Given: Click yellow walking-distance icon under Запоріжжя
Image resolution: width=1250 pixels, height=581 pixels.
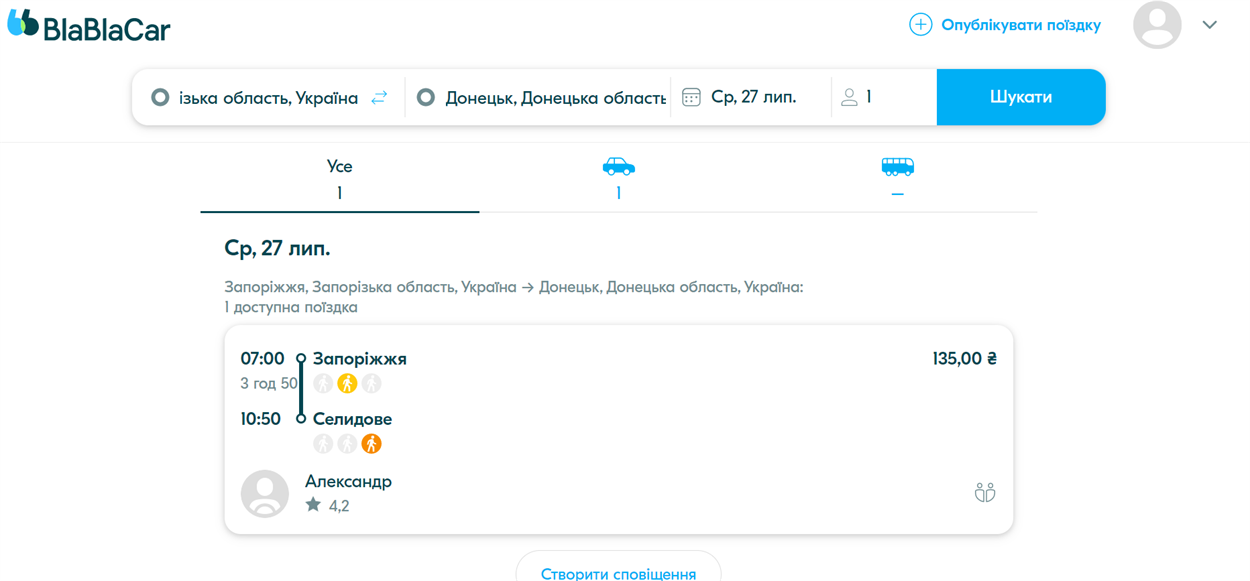Looking at the screenshot, I should point(347,383).
